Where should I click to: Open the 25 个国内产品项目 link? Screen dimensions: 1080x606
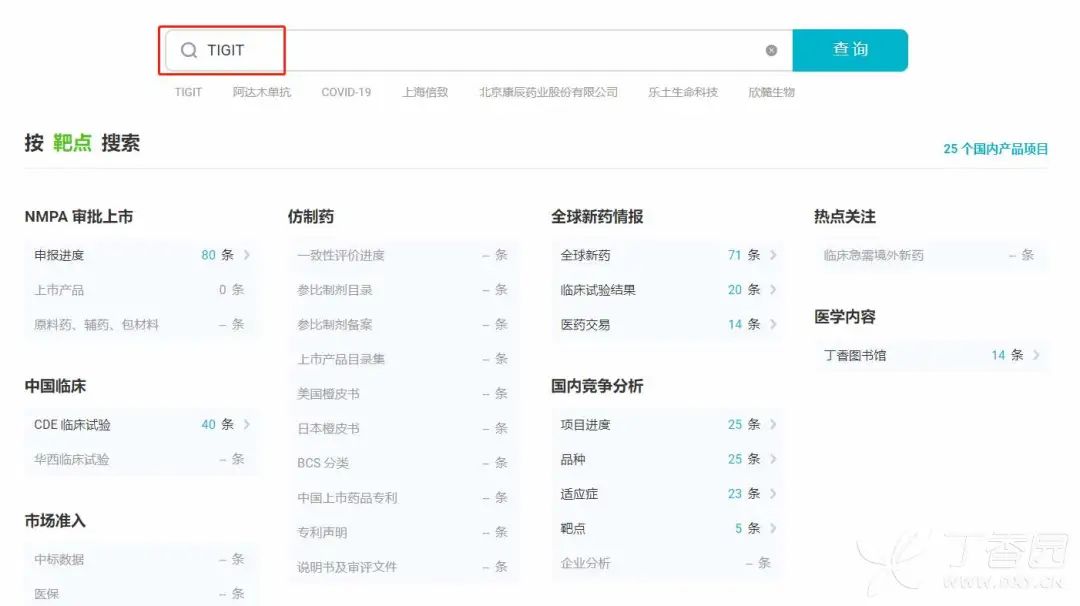click(x=995, y=149)
